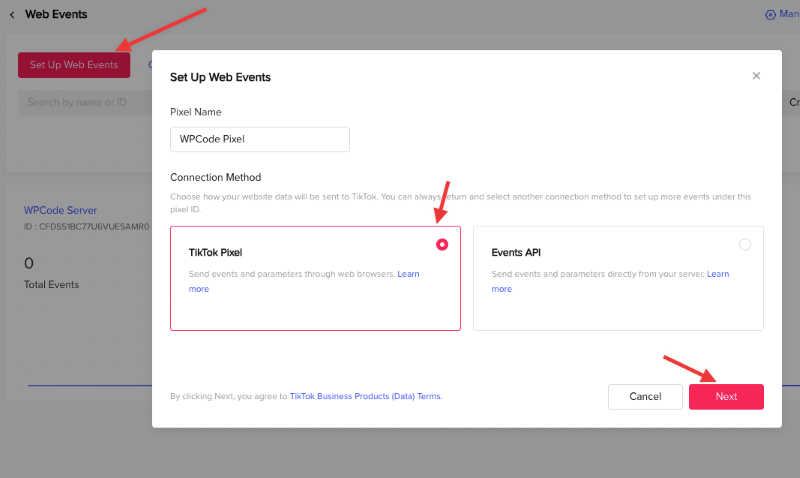Click the Web Events page title

[x=56, y=14]
